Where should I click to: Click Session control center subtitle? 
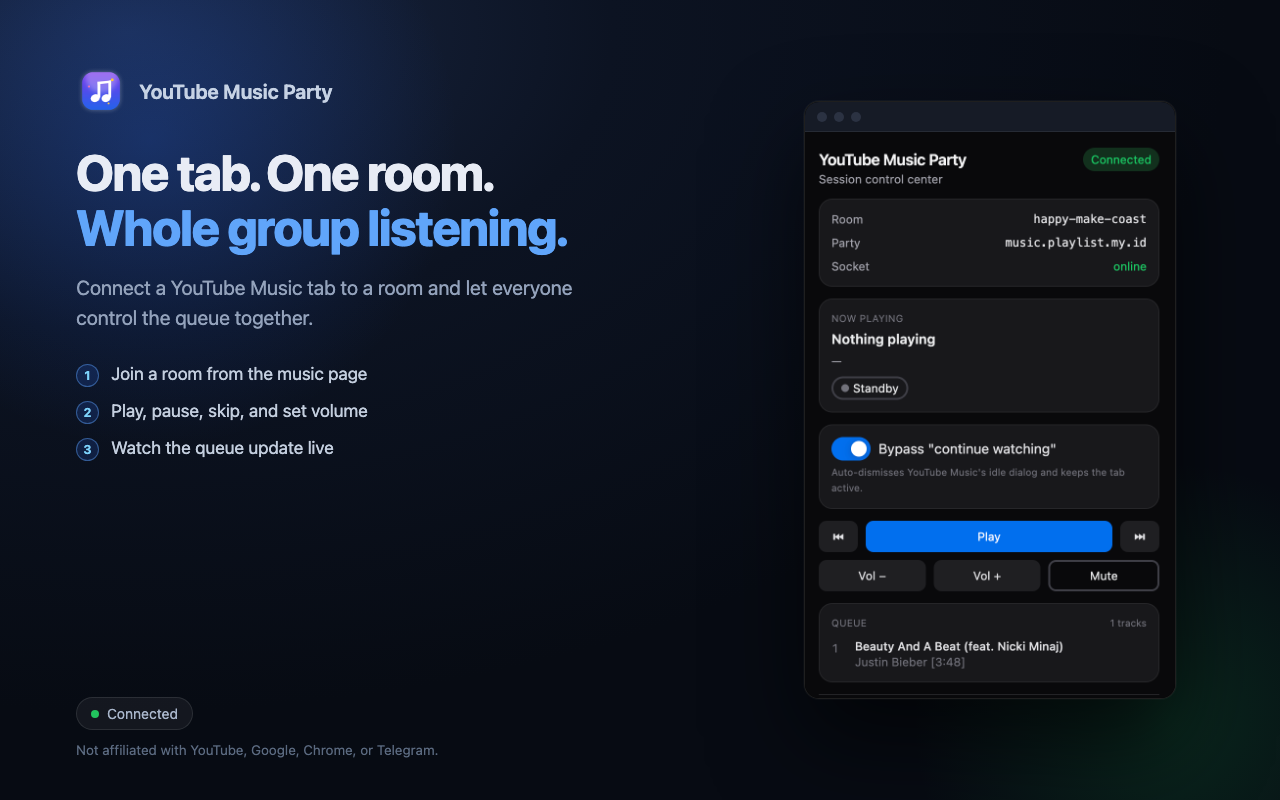pos(881,180)
